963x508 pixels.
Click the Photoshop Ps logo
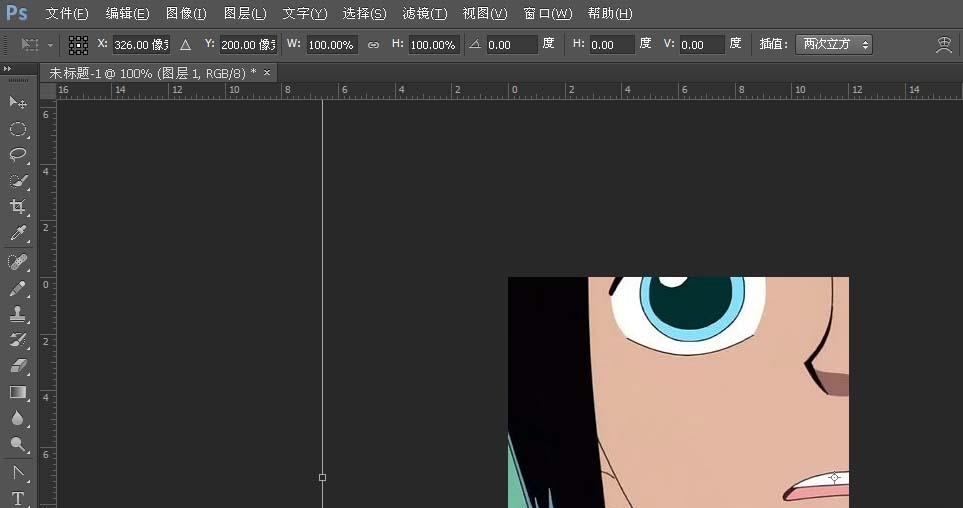[x=17, y=13]
